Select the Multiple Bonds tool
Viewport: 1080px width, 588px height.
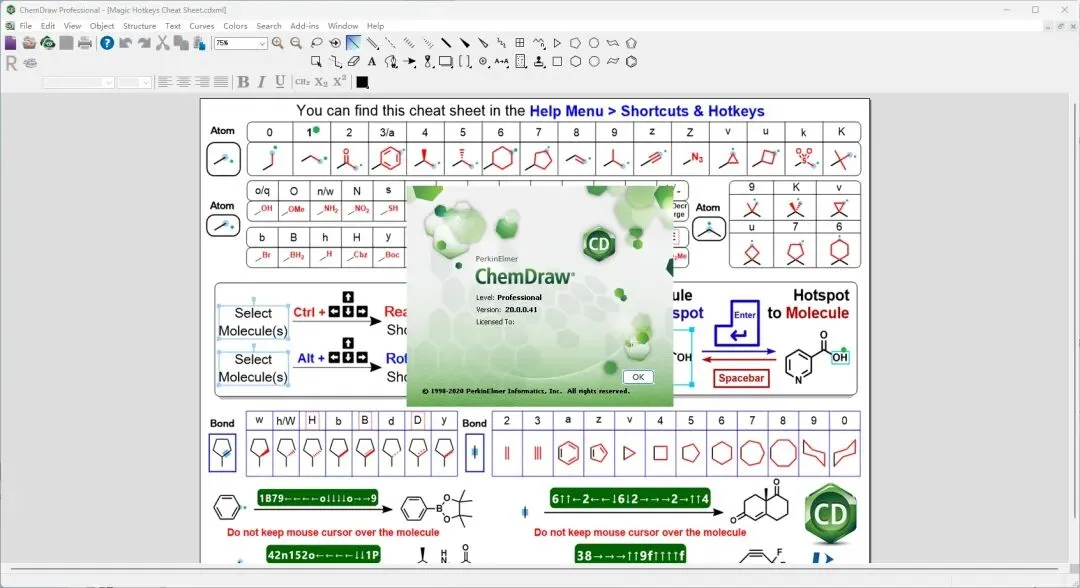tap(372, 43)
